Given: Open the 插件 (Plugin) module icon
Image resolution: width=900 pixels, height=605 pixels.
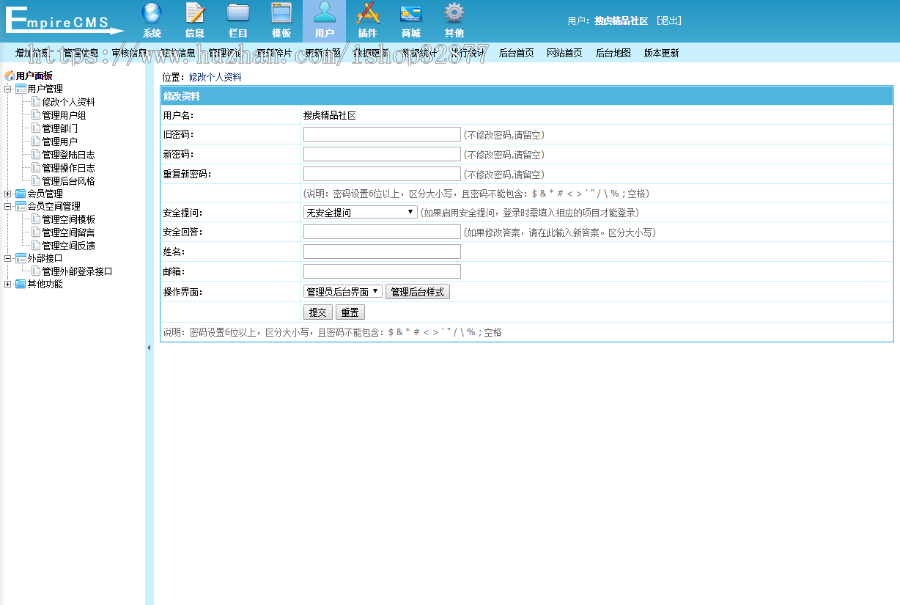Looking at the screenshot, I should click(x=367, y=21).
